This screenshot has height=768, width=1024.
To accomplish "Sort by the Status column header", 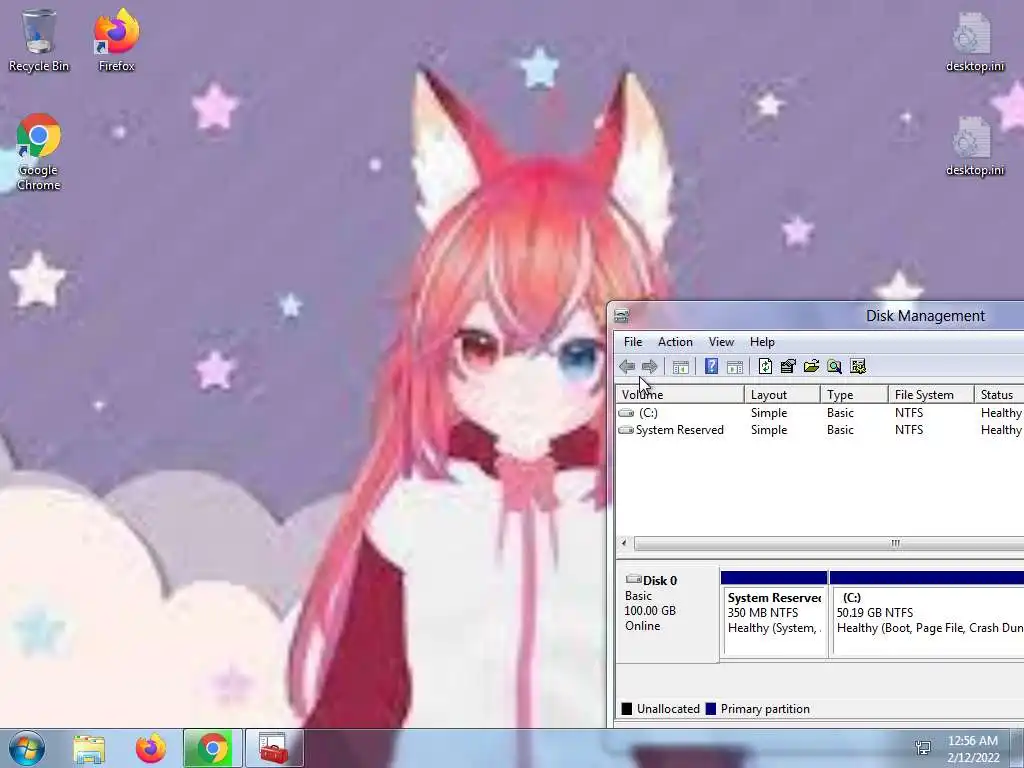I will [999, 394].
